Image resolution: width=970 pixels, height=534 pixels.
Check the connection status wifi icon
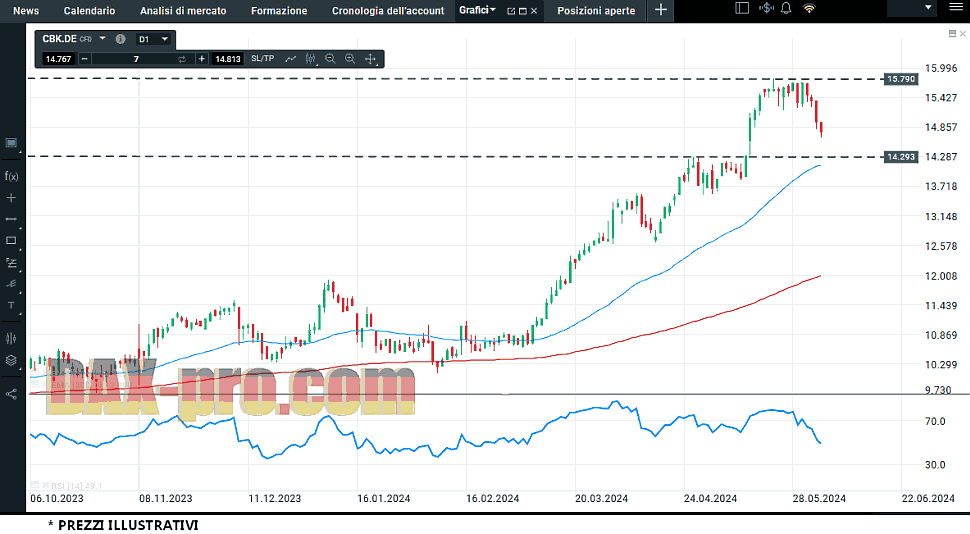pos(809,8)
